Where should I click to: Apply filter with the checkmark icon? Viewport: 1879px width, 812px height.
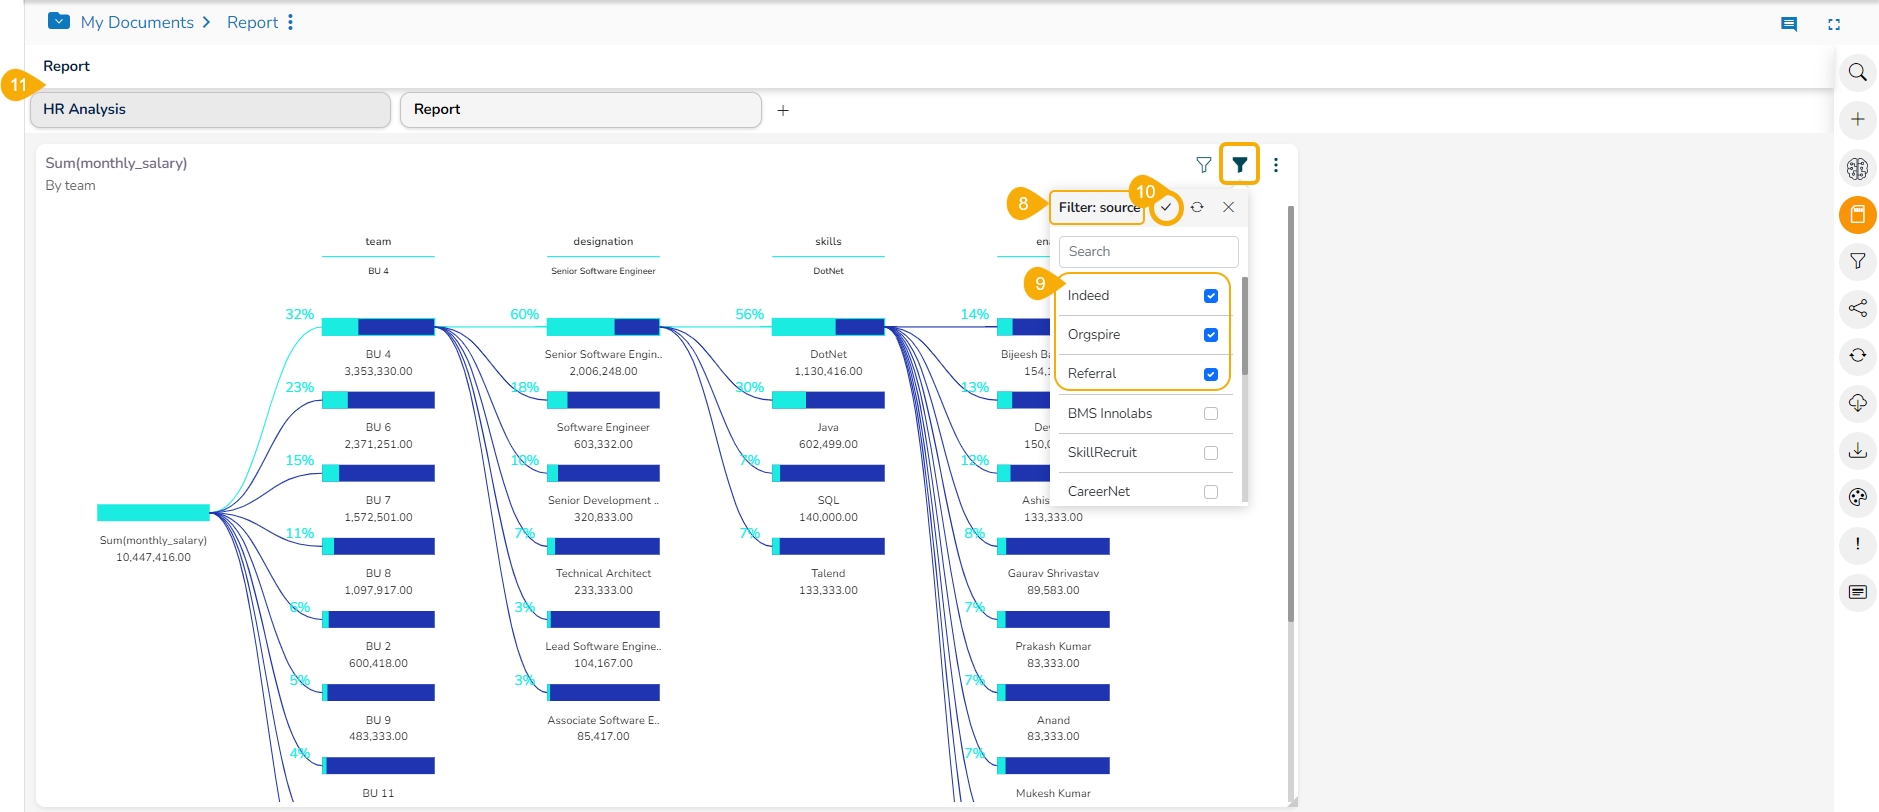pos(1166,207)
